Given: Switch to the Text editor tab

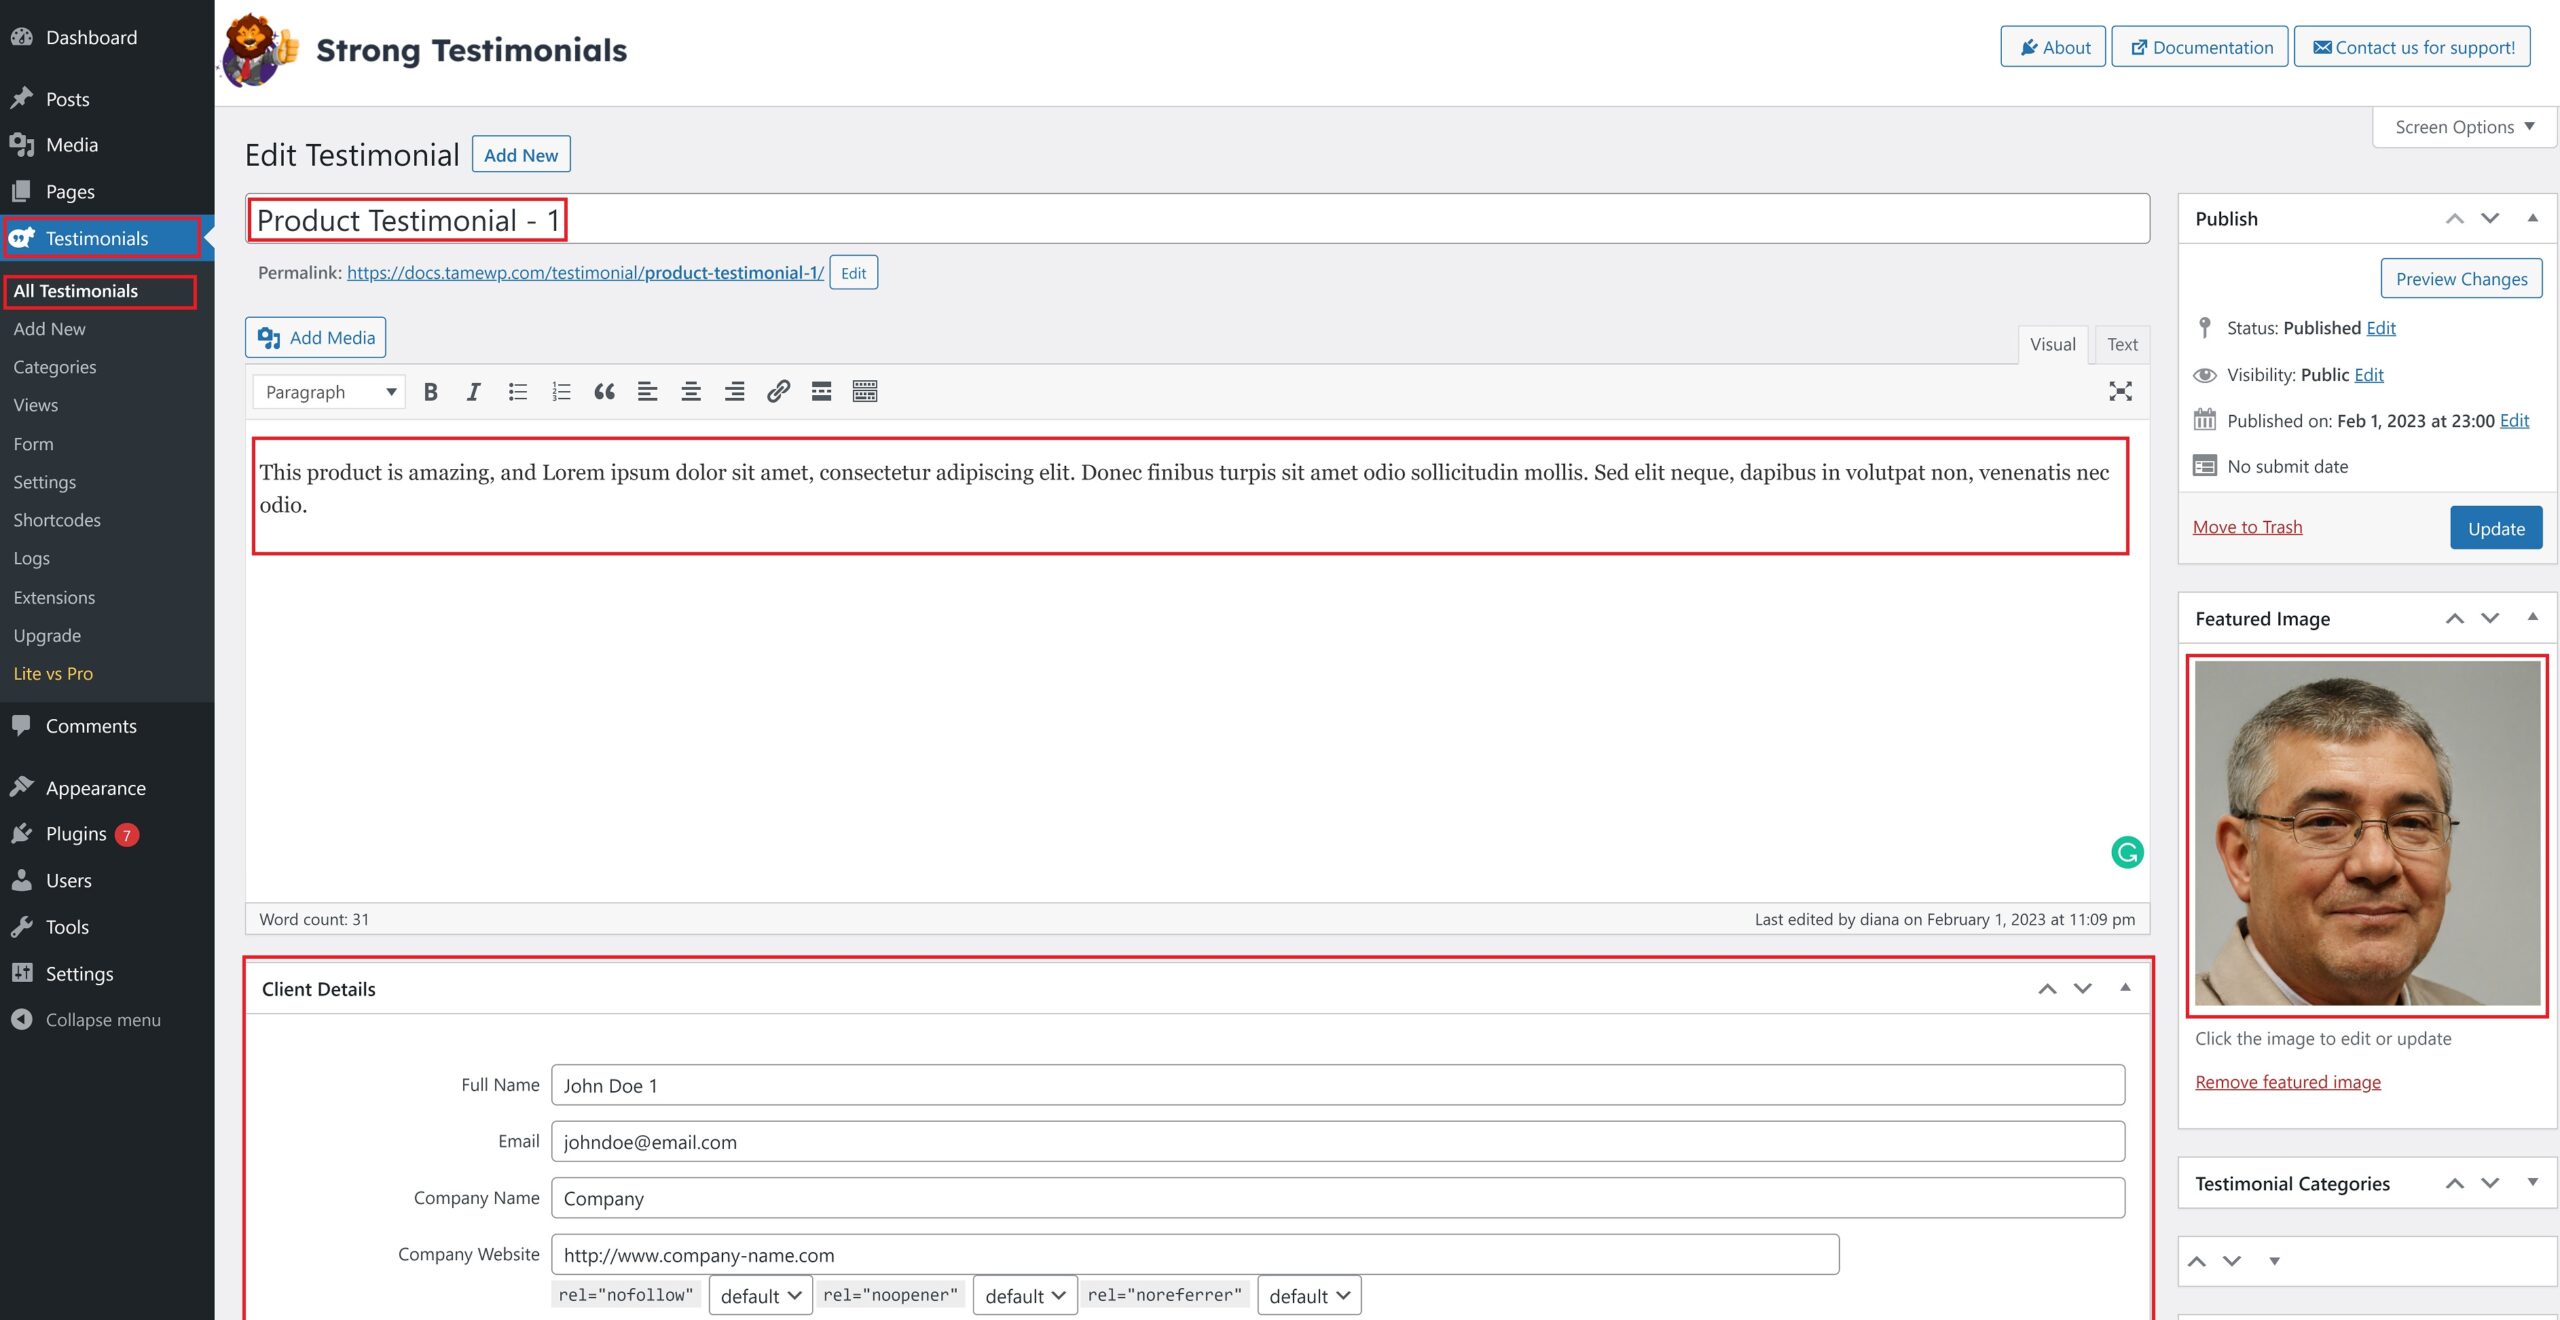Looking at the screenshot, I should coord(2122,344).
